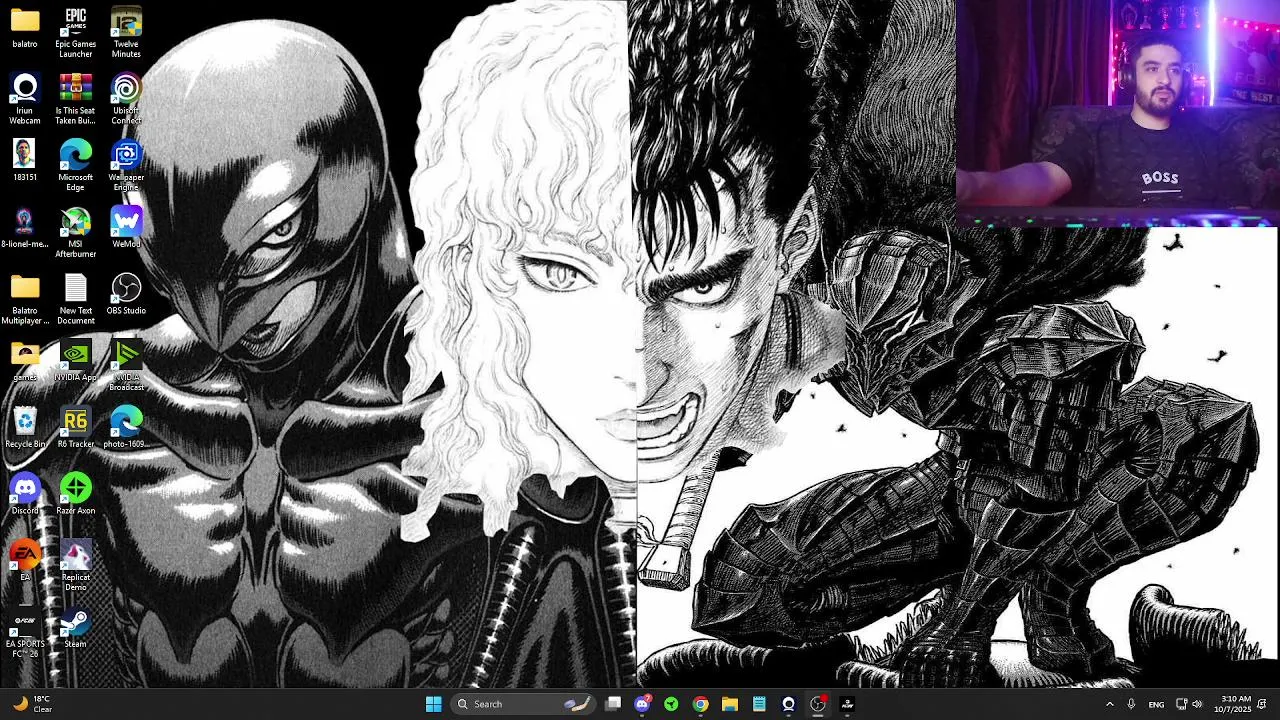Open the notification center icon
Screen dimensions: 1280x720
1263,704
